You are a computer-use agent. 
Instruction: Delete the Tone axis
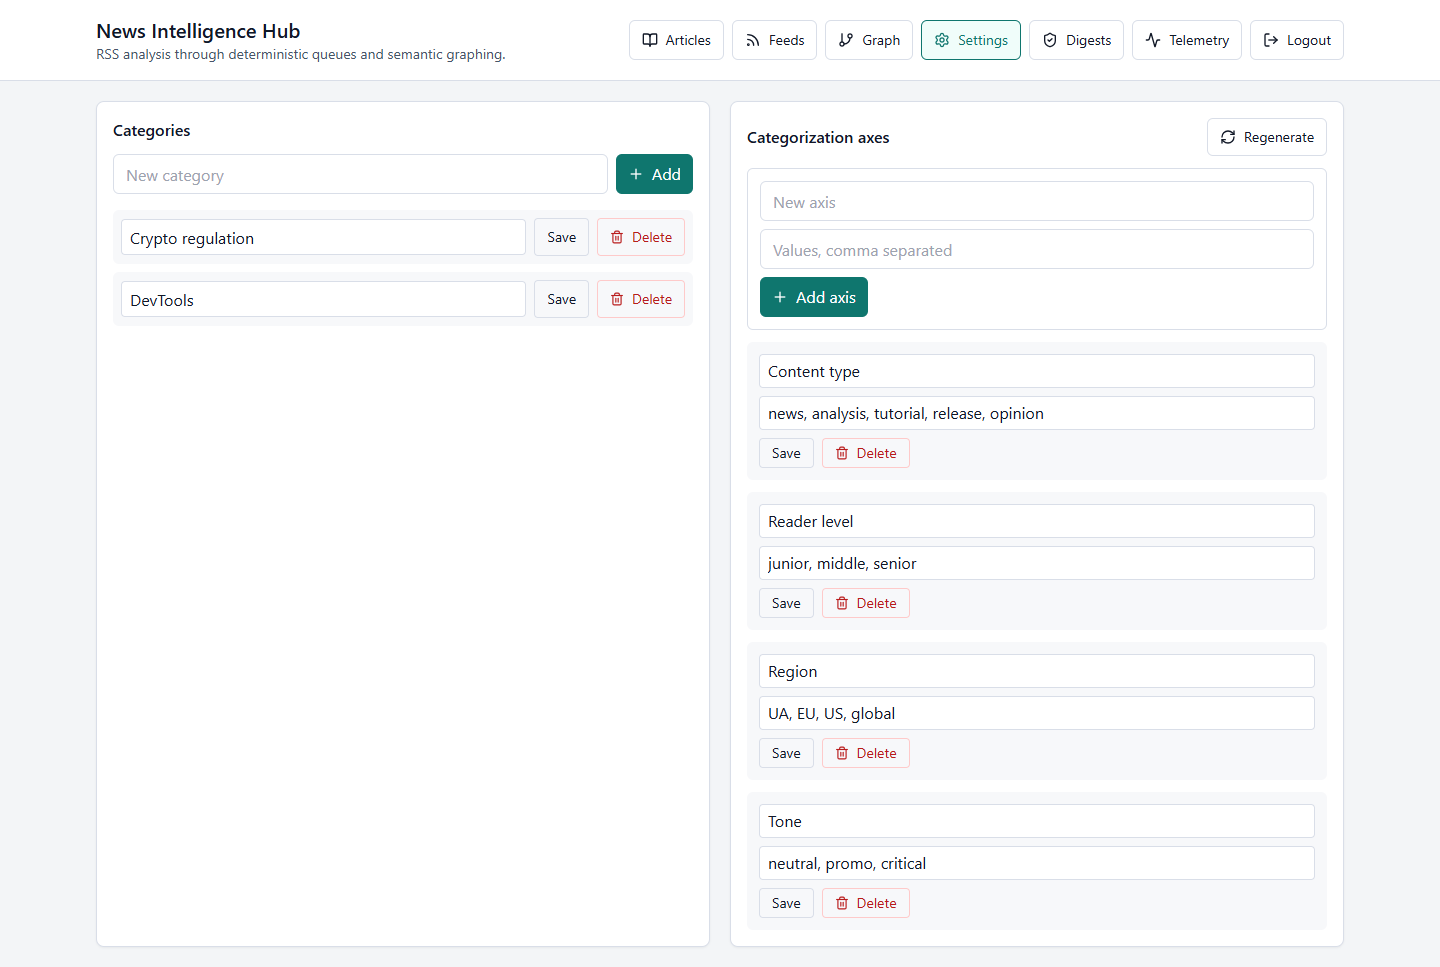point(866,903)
